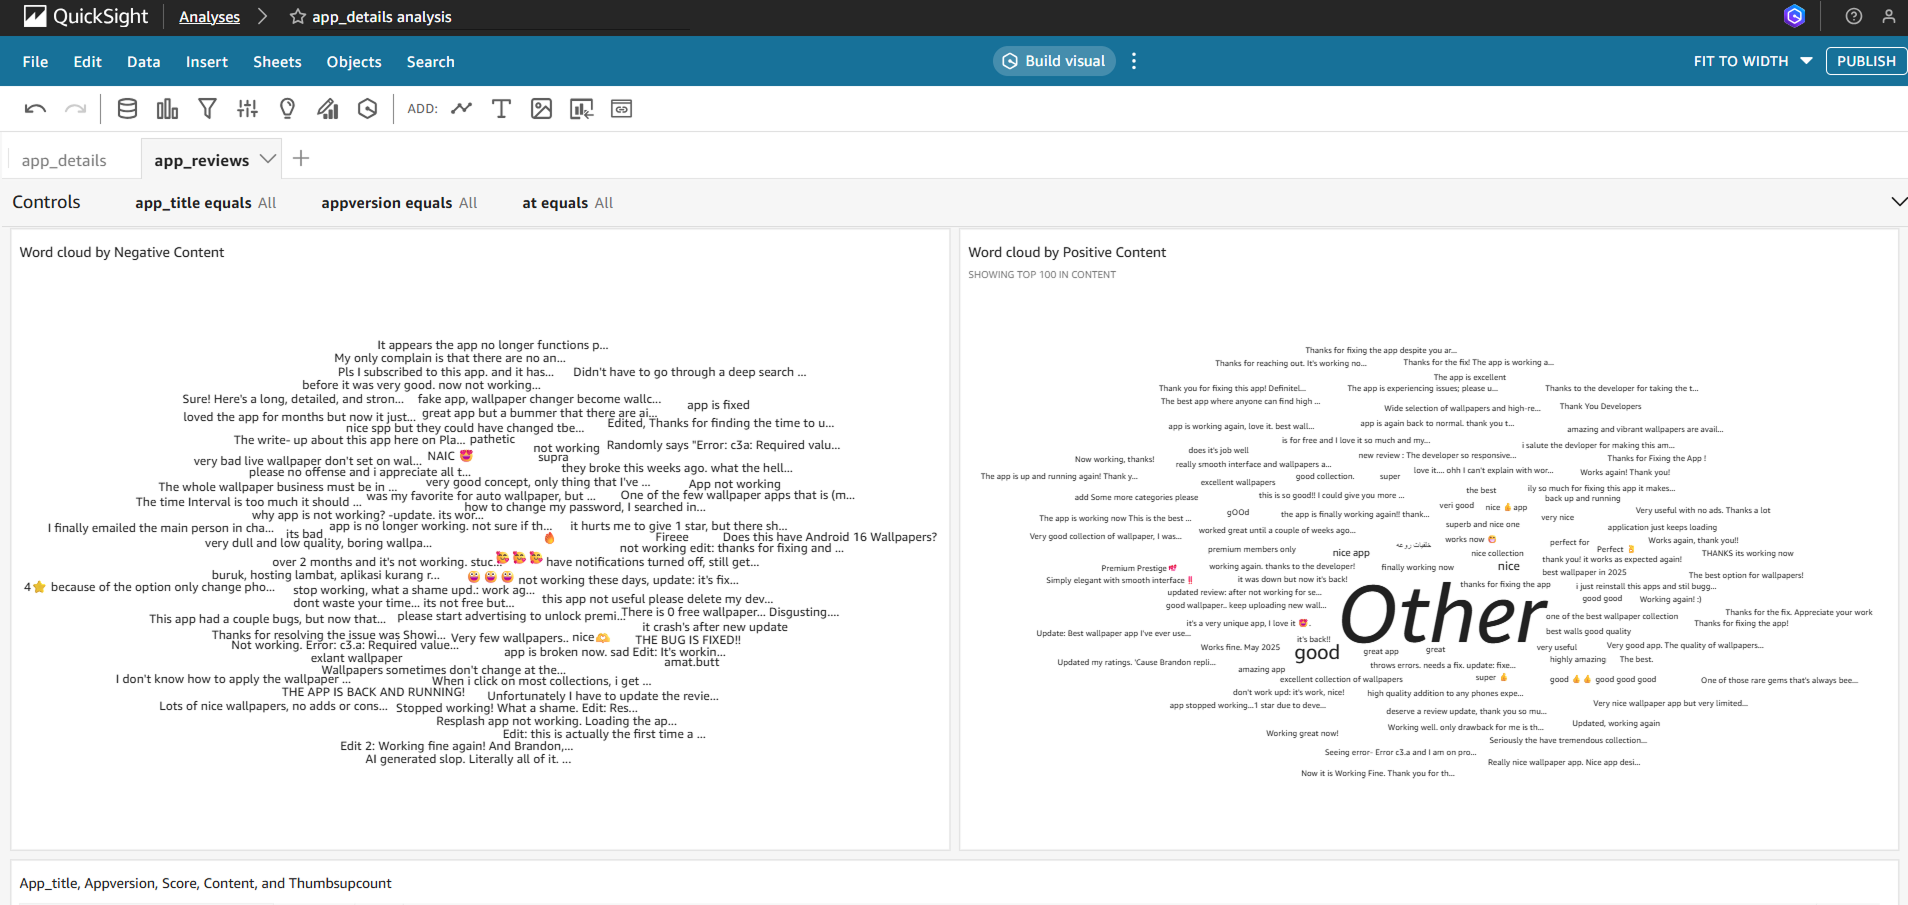Add an image using the picture icon
Screen dimensions: 1908x905
click(x=541, y=109)
